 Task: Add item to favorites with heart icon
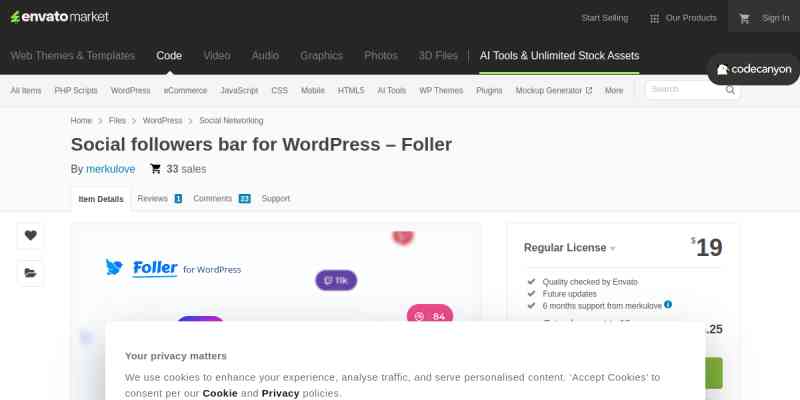[x=30, y=236]
